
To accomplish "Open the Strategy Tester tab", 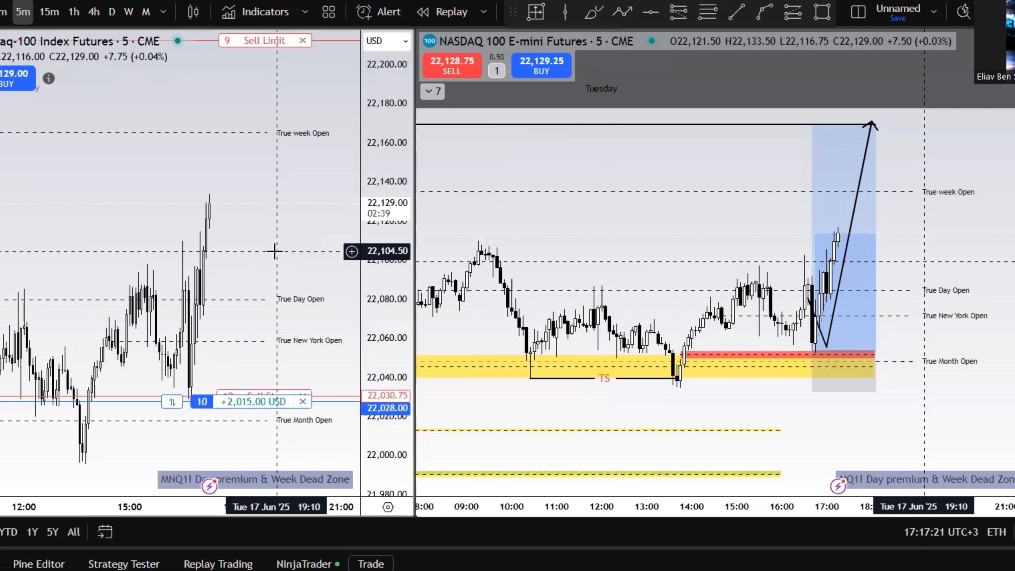I will click(x=124, y=564).
